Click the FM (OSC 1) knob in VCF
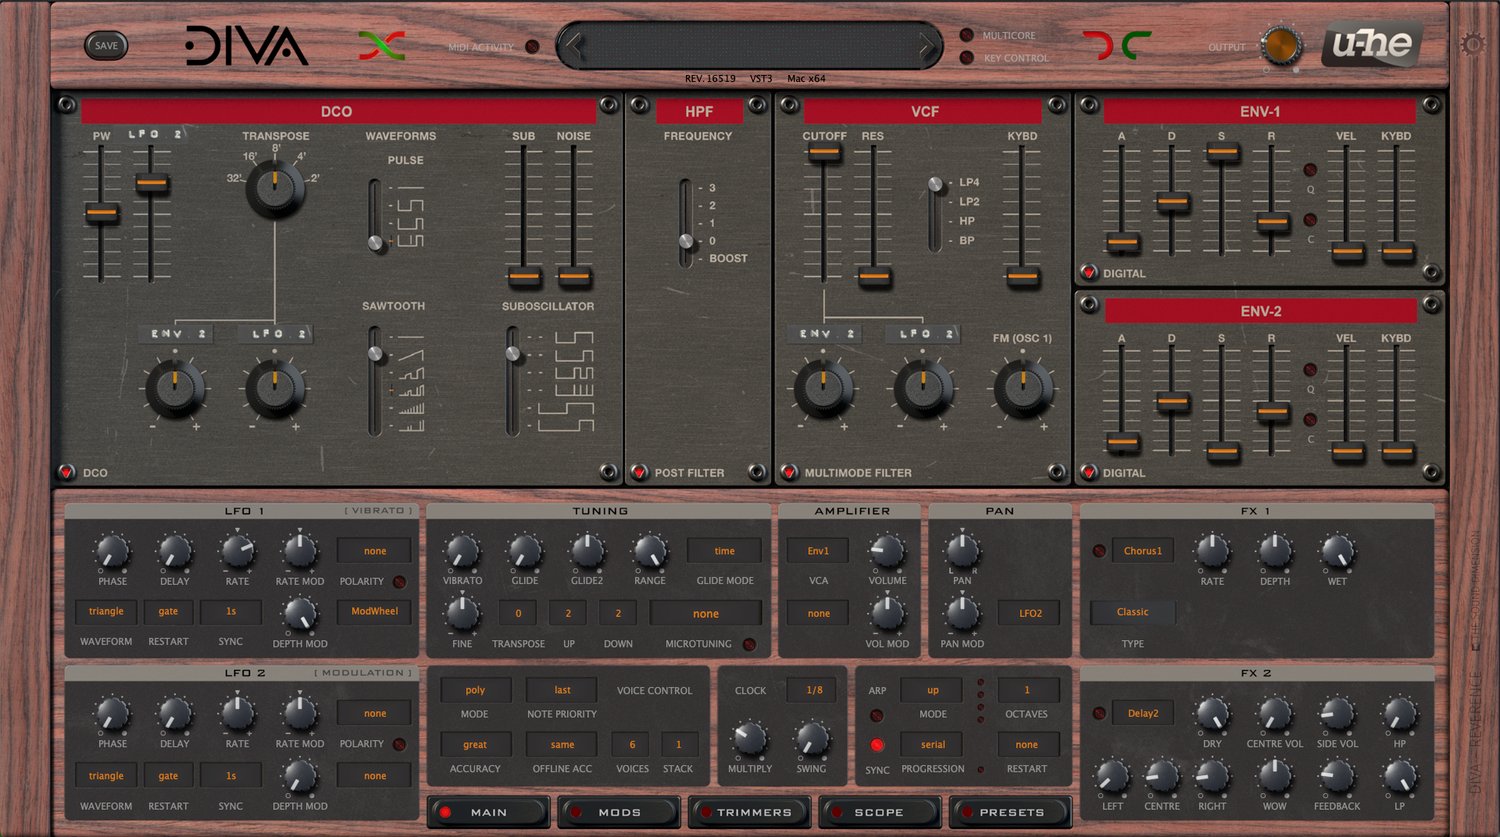Viewport: 1500px width, 837px height. coord(1022,388)
